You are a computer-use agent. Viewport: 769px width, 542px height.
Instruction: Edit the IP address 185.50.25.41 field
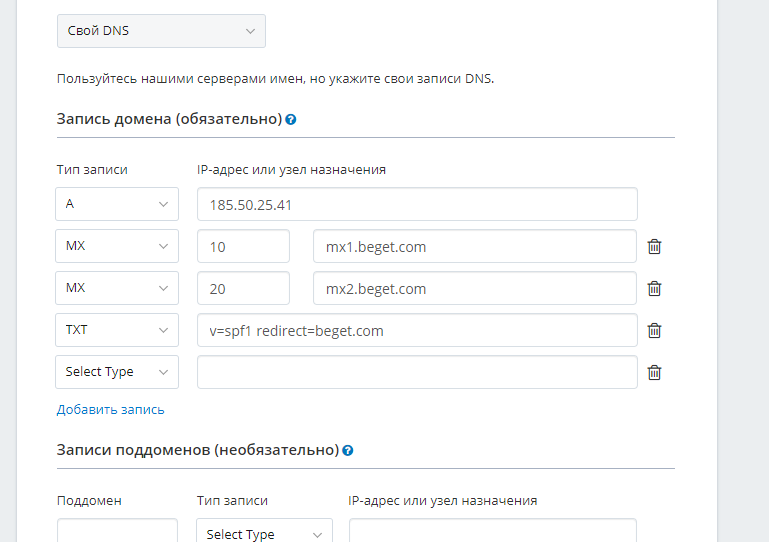pyautogui.click(x=417, y=204)
